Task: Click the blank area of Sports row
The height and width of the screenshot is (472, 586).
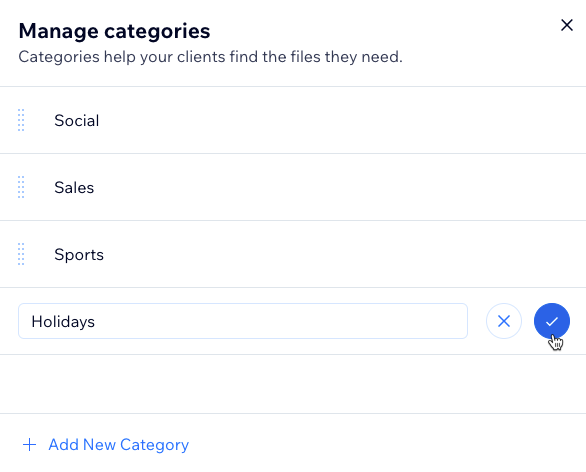Action: (x=336, y=254)
